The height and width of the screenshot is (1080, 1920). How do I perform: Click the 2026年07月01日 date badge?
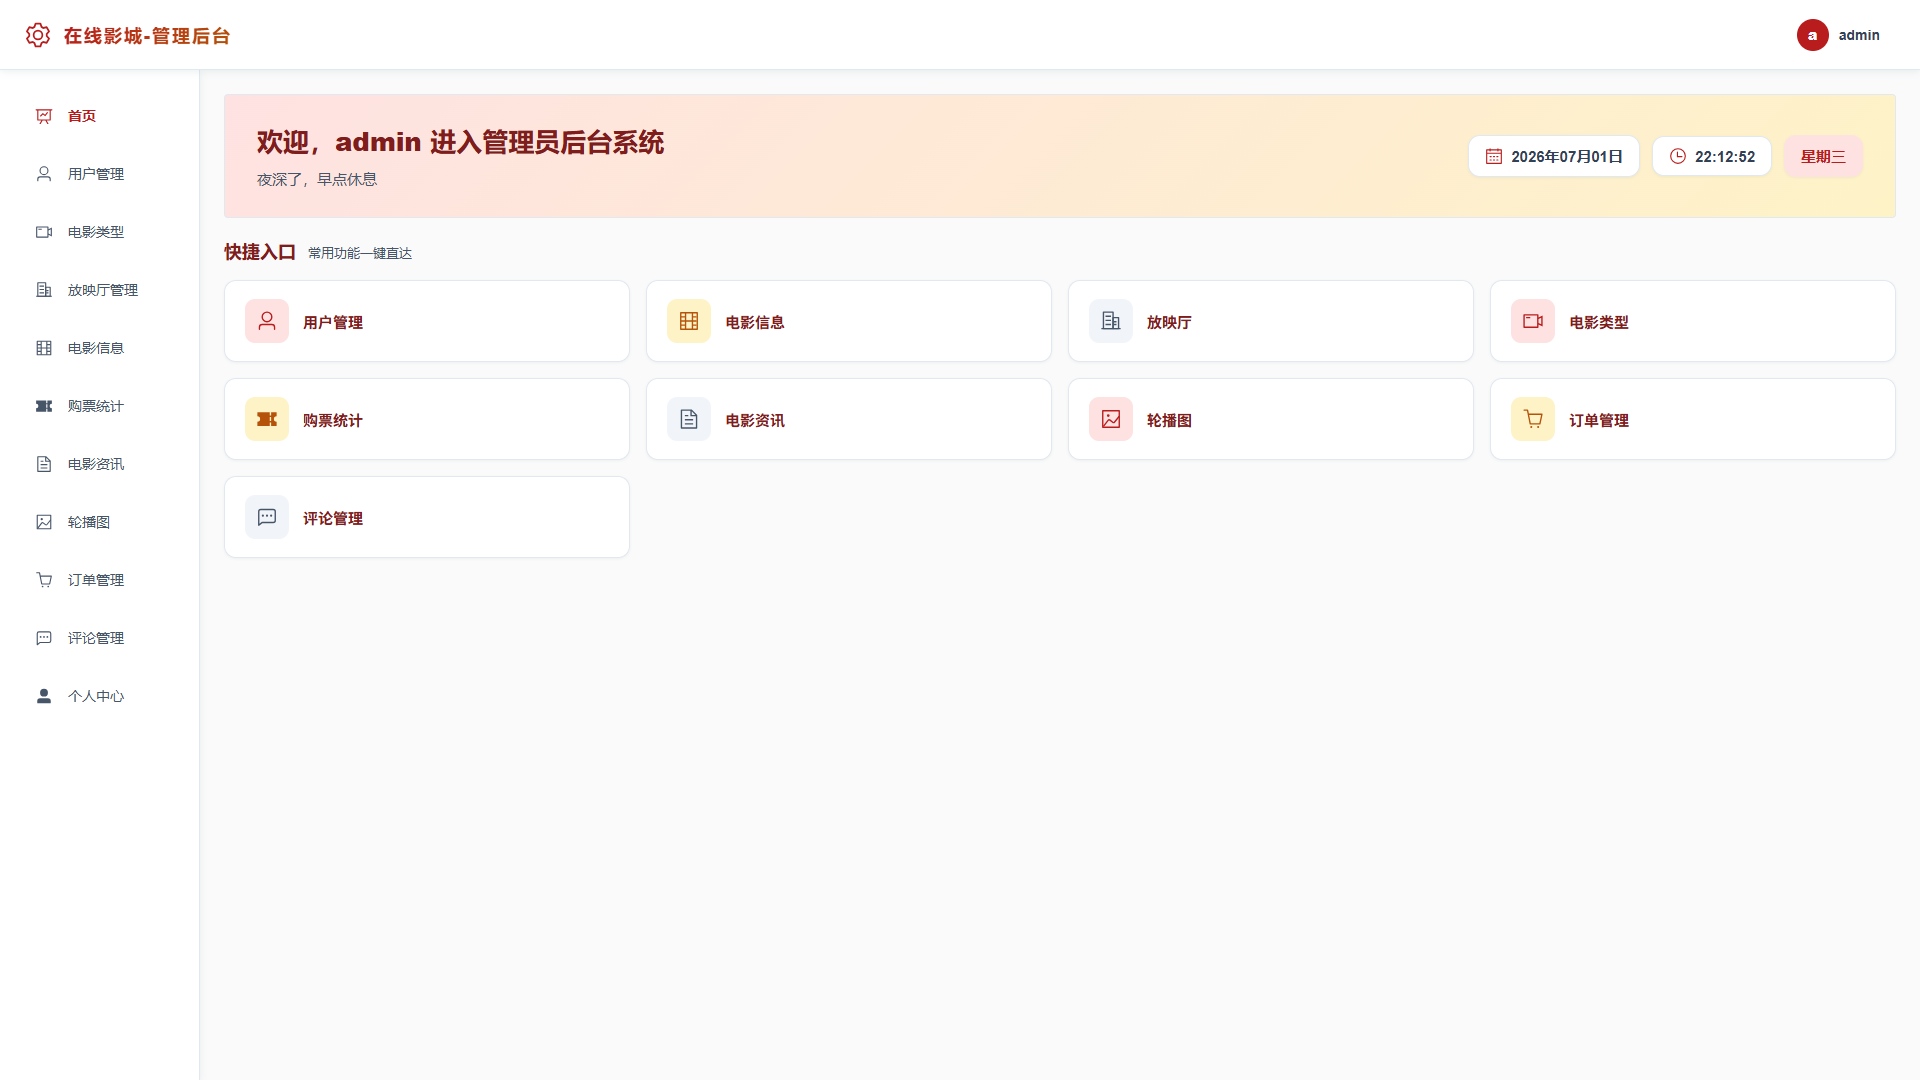click(x=1554, y=156)
